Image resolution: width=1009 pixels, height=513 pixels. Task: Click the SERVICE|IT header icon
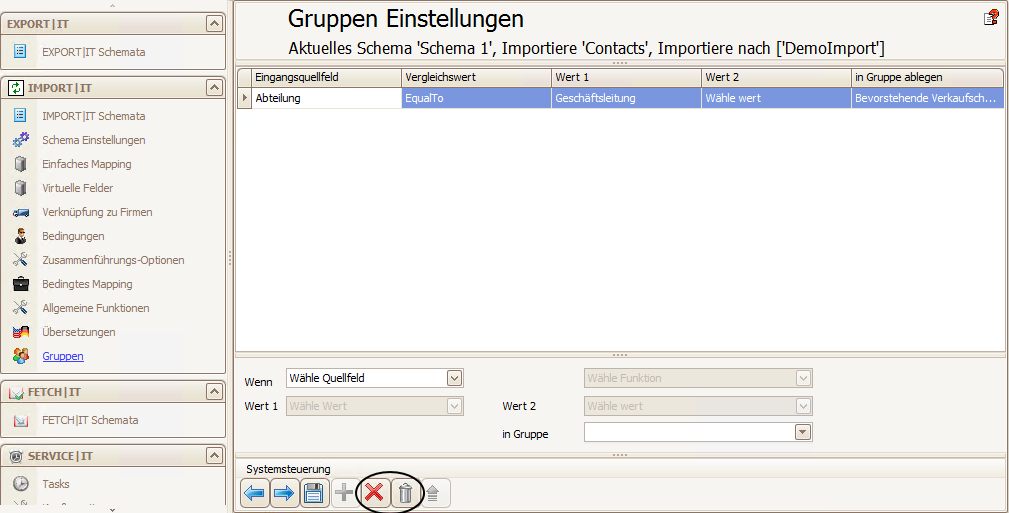[17, 456]
